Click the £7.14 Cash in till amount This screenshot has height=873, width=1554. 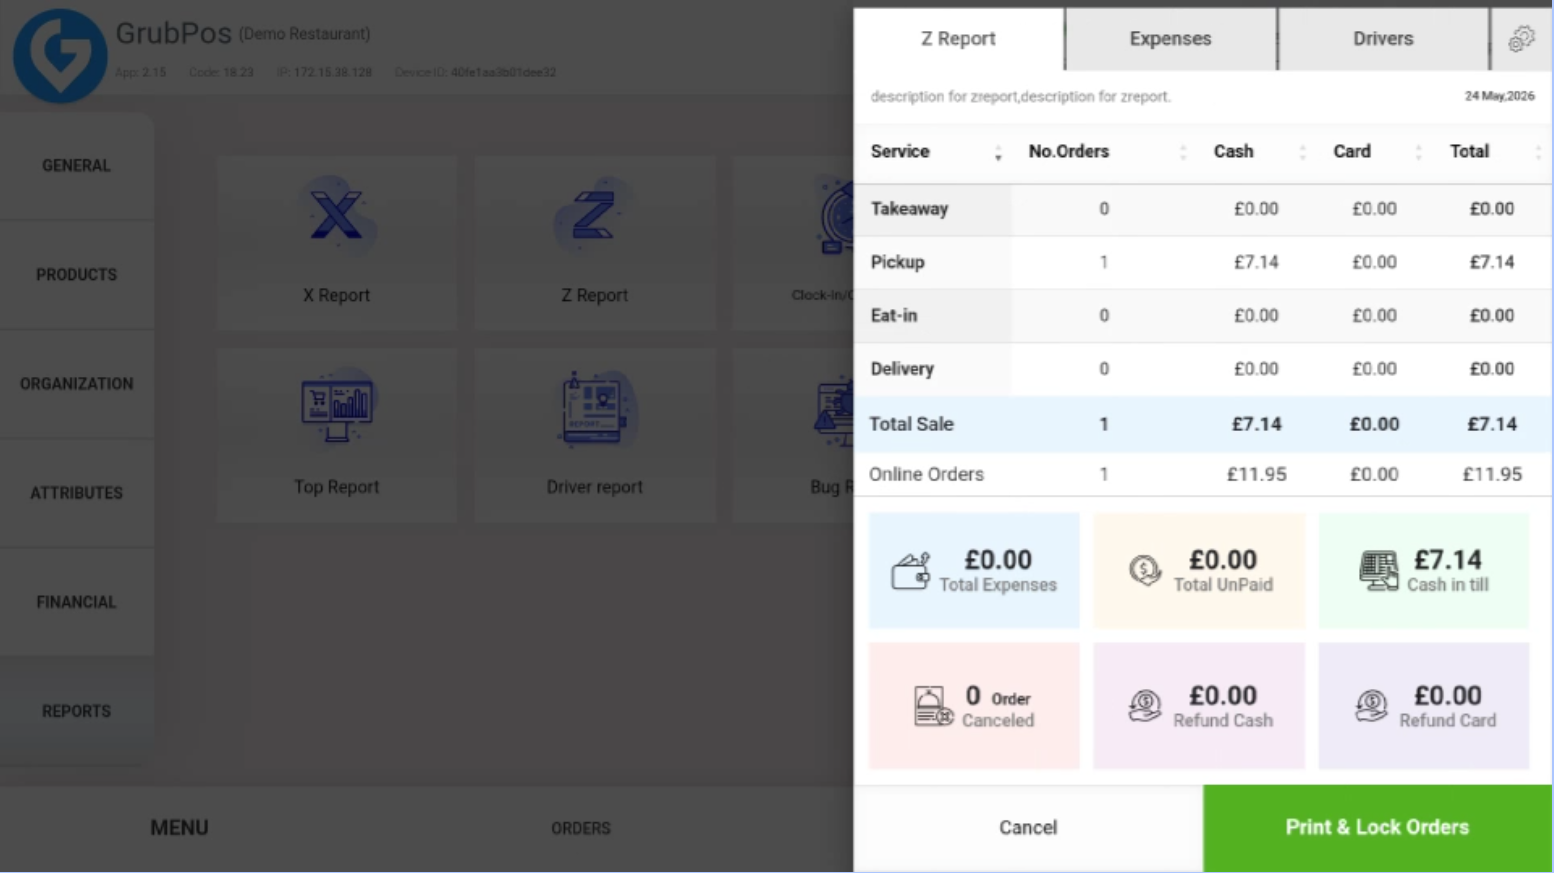click(1448, 560)
